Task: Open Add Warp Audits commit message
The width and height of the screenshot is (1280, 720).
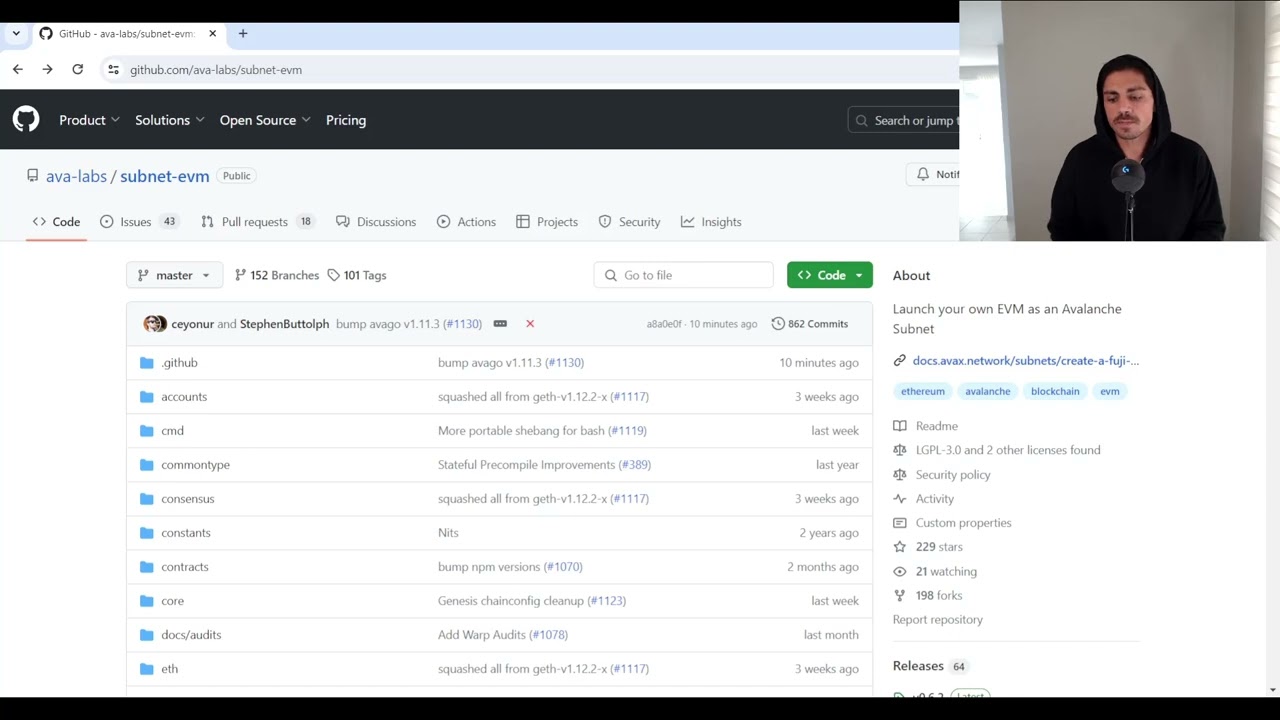Action: pyautogui.click(x=481, y=635)
